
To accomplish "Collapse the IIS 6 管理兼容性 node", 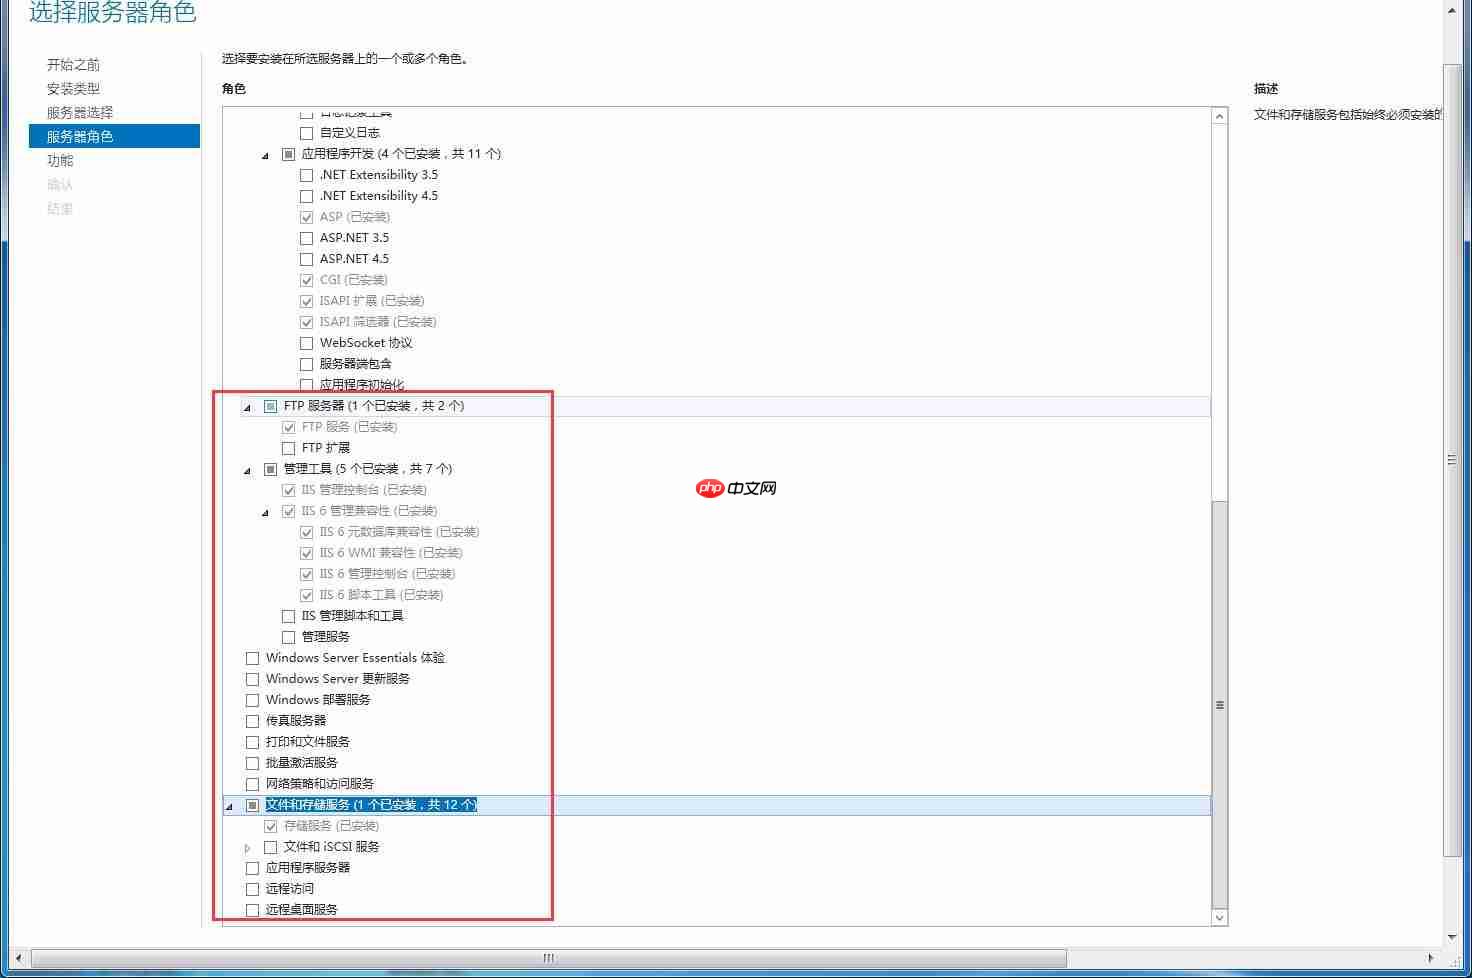I will point(265,510).
